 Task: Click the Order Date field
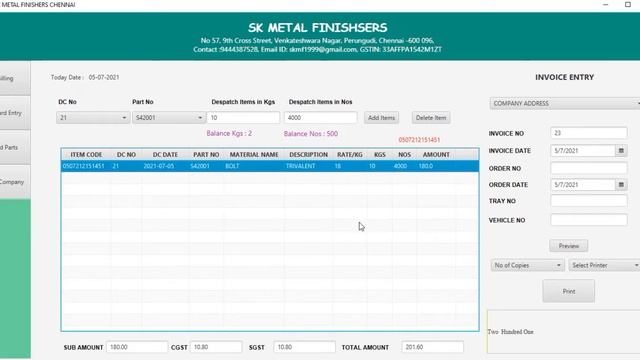(x=583, y=184)
